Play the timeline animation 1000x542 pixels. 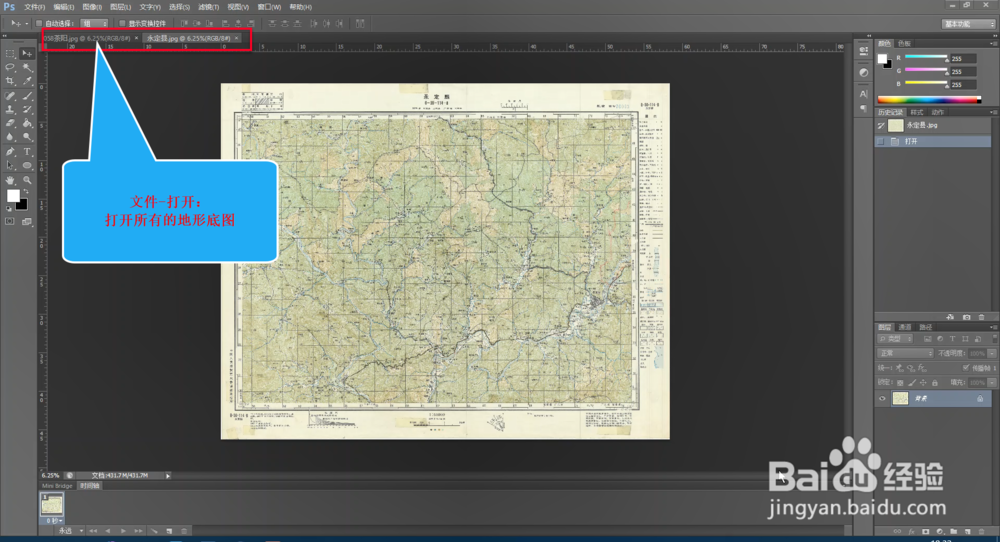pos(123,531)
